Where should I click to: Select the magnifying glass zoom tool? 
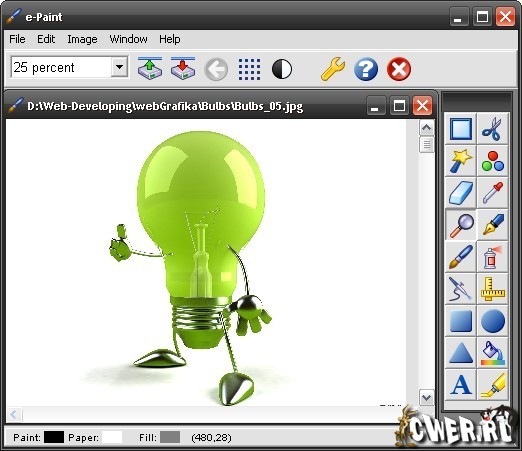(461, 225)
